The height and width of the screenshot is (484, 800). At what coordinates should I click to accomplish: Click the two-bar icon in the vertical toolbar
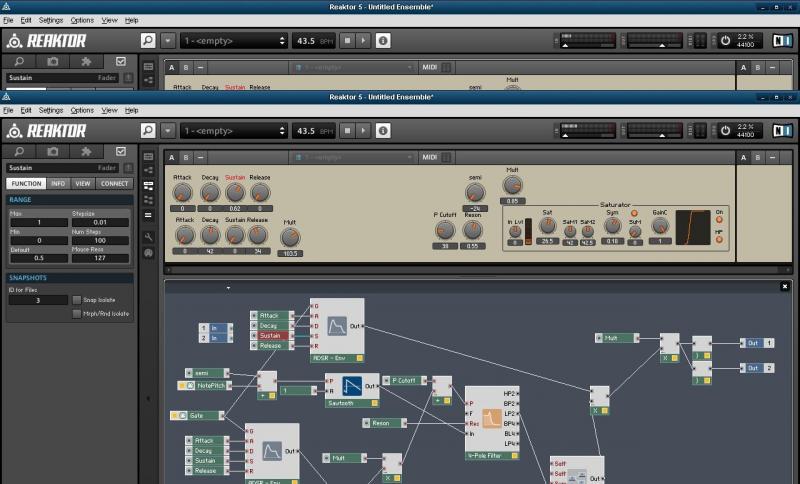point(148,215)
